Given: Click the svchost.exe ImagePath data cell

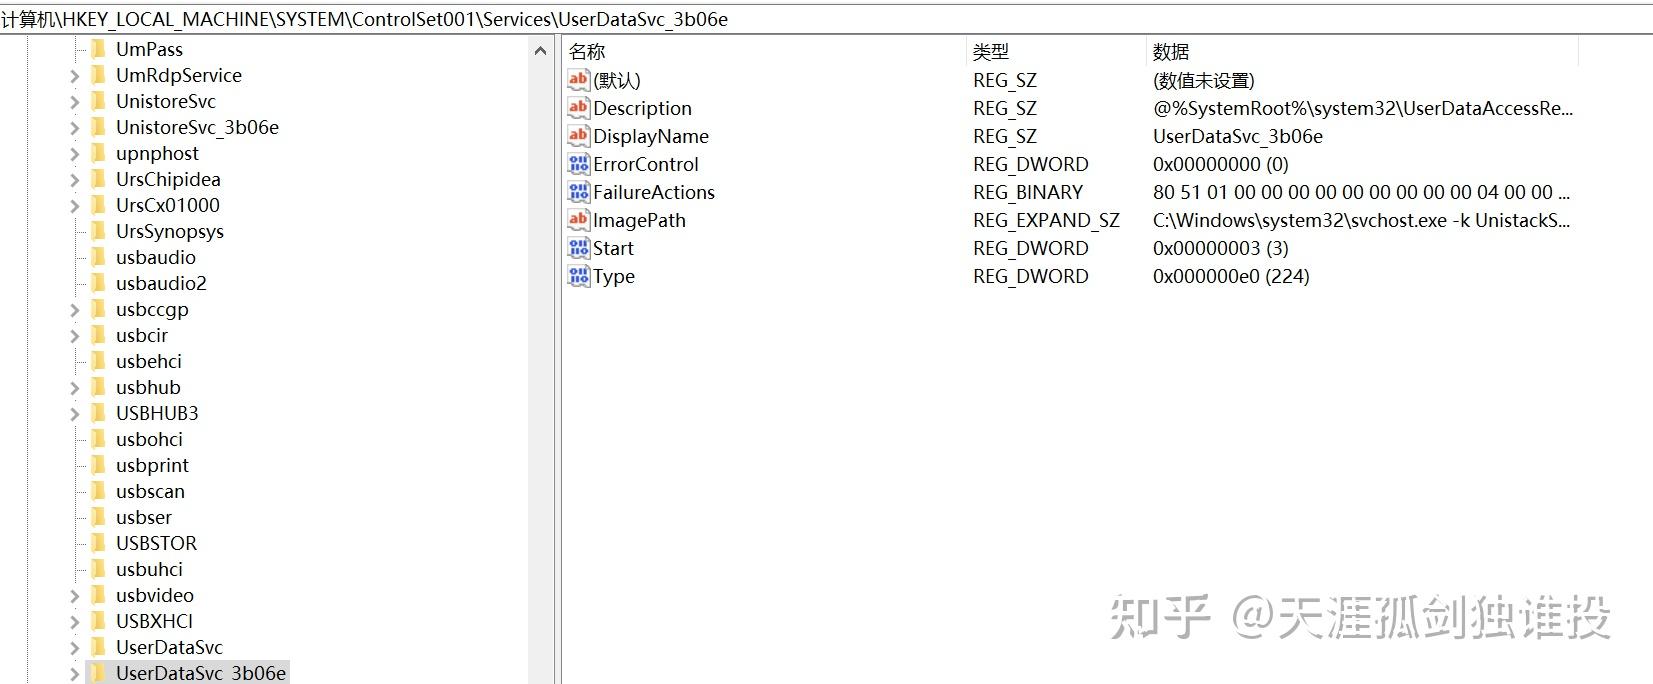Looking at the screenshot, I should (1361, 220).
